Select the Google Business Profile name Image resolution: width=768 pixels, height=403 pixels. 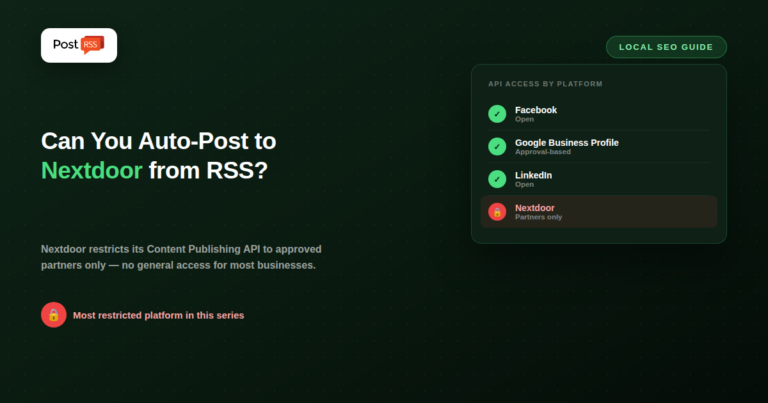click(x=567, y=142)
